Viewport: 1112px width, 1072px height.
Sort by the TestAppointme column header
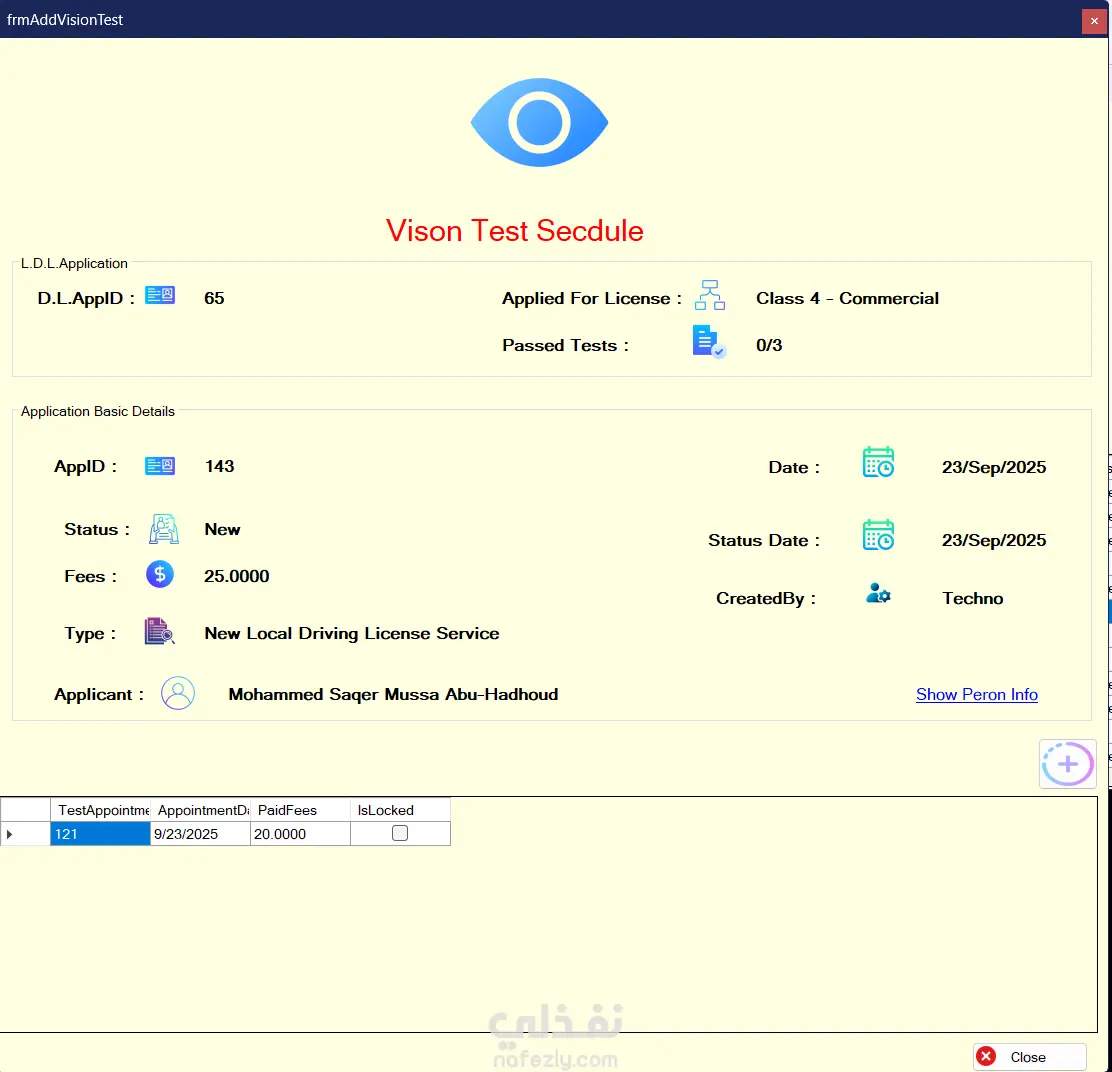coord(100,810)
